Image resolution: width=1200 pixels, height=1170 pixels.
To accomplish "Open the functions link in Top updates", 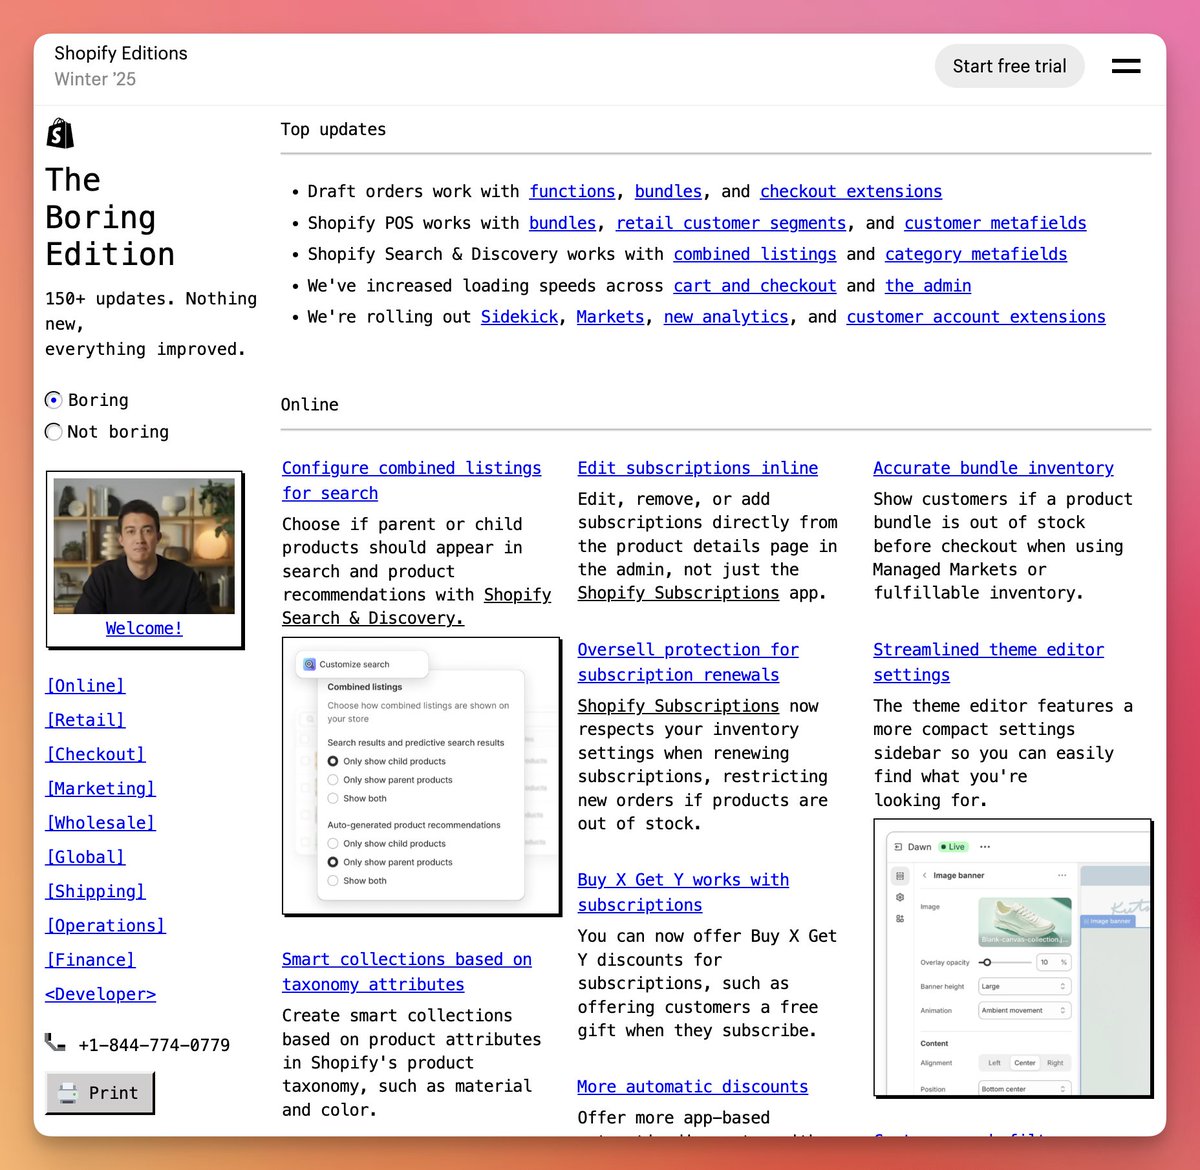I will click(572, 191).
